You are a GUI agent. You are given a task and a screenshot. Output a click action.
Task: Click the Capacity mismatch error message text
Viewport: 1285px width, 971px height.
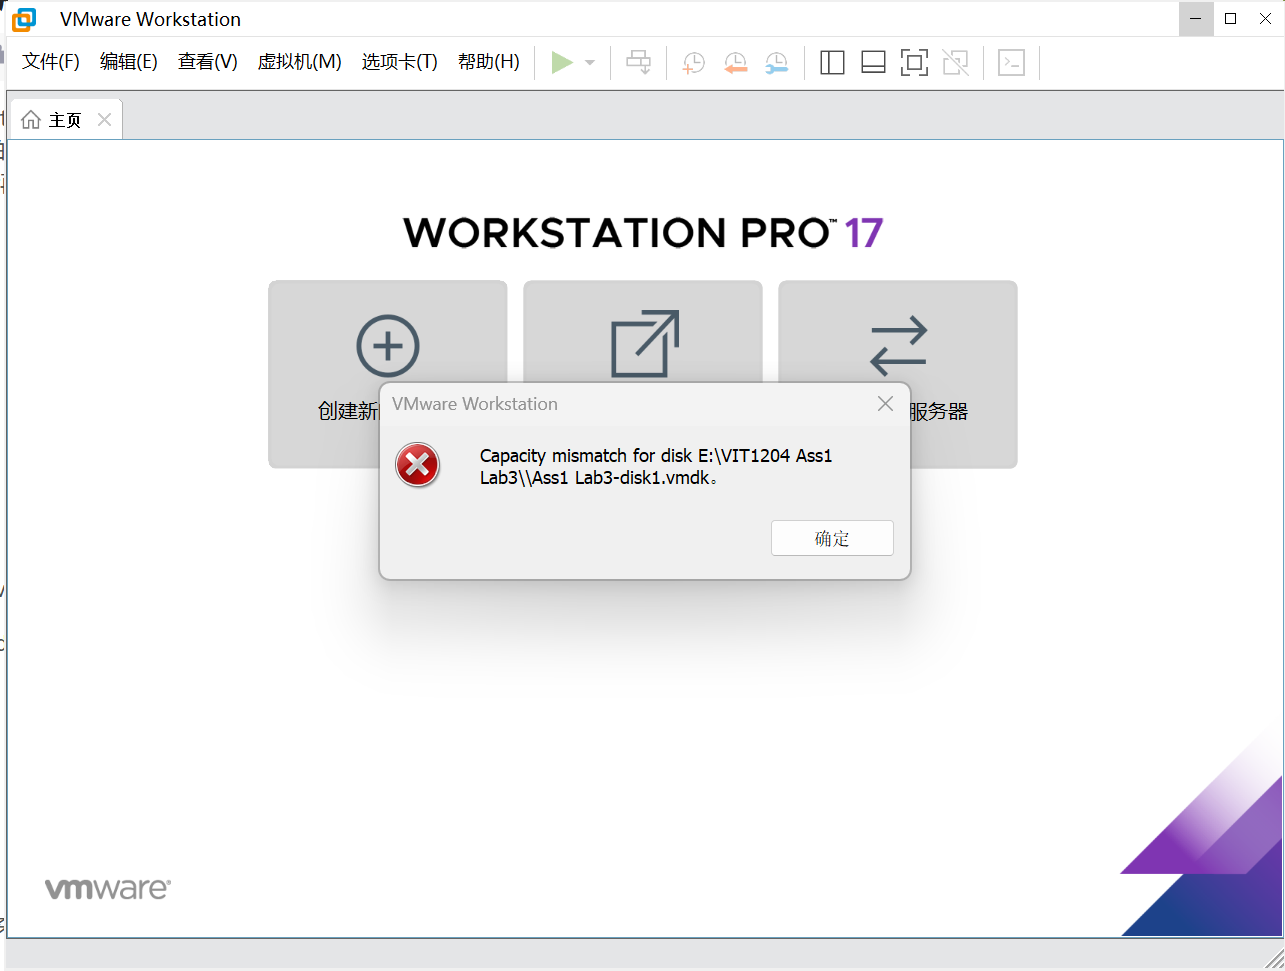656,467
